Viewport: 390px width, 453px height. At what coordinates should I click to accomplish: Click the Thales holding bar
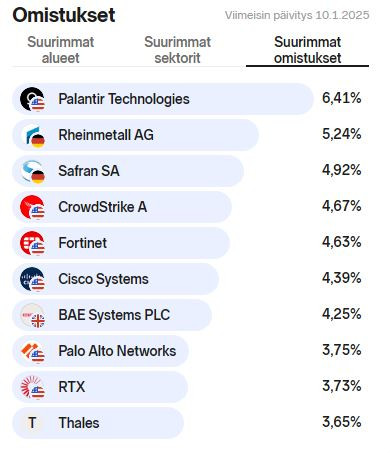click(x=98, y=423)
